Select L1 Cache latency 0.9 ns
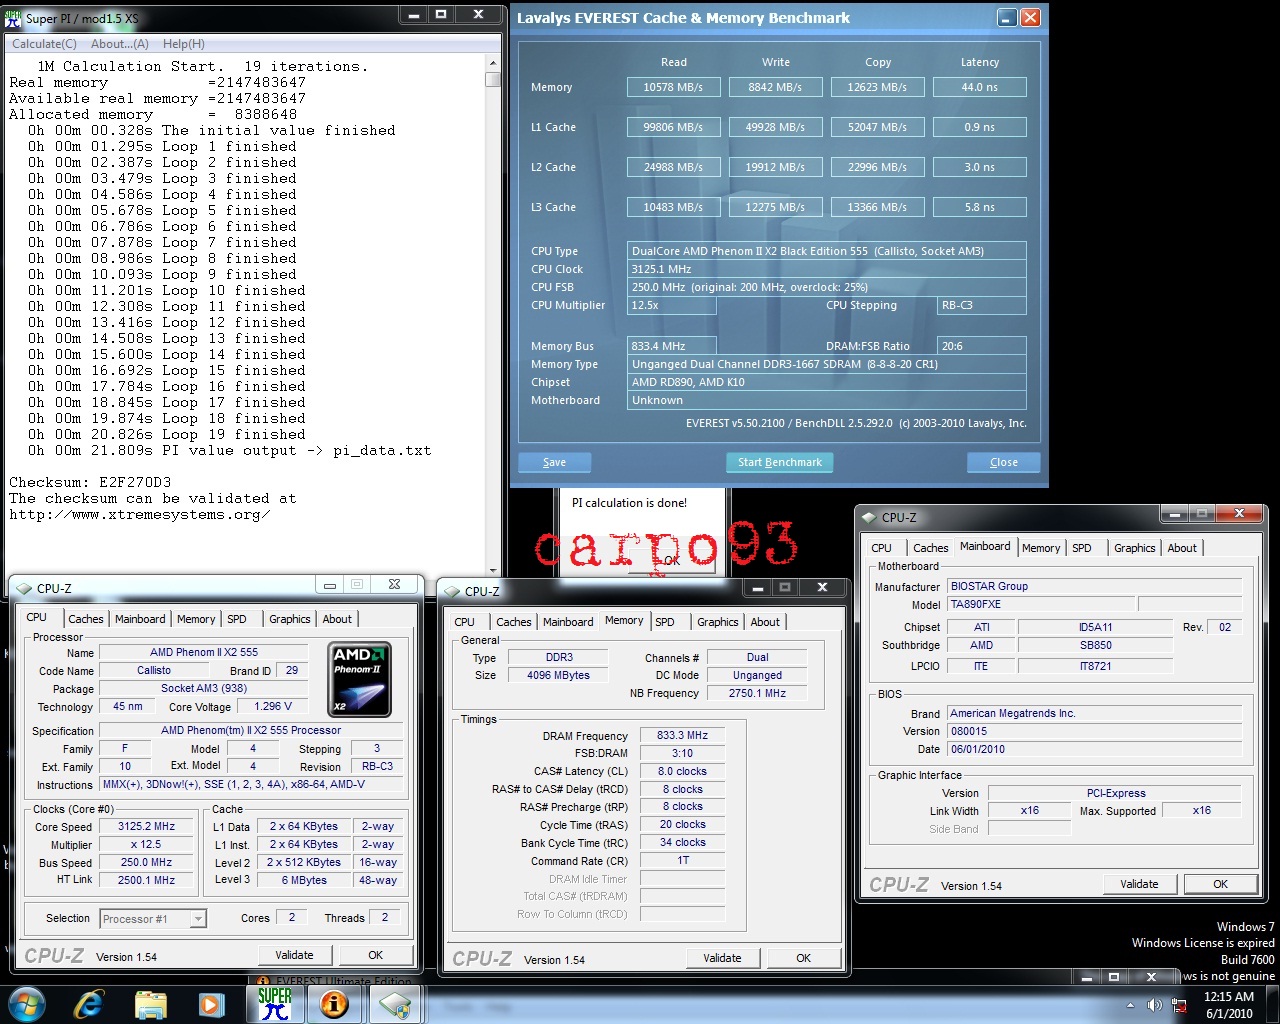1280x1024 pixels. [980, 127]
